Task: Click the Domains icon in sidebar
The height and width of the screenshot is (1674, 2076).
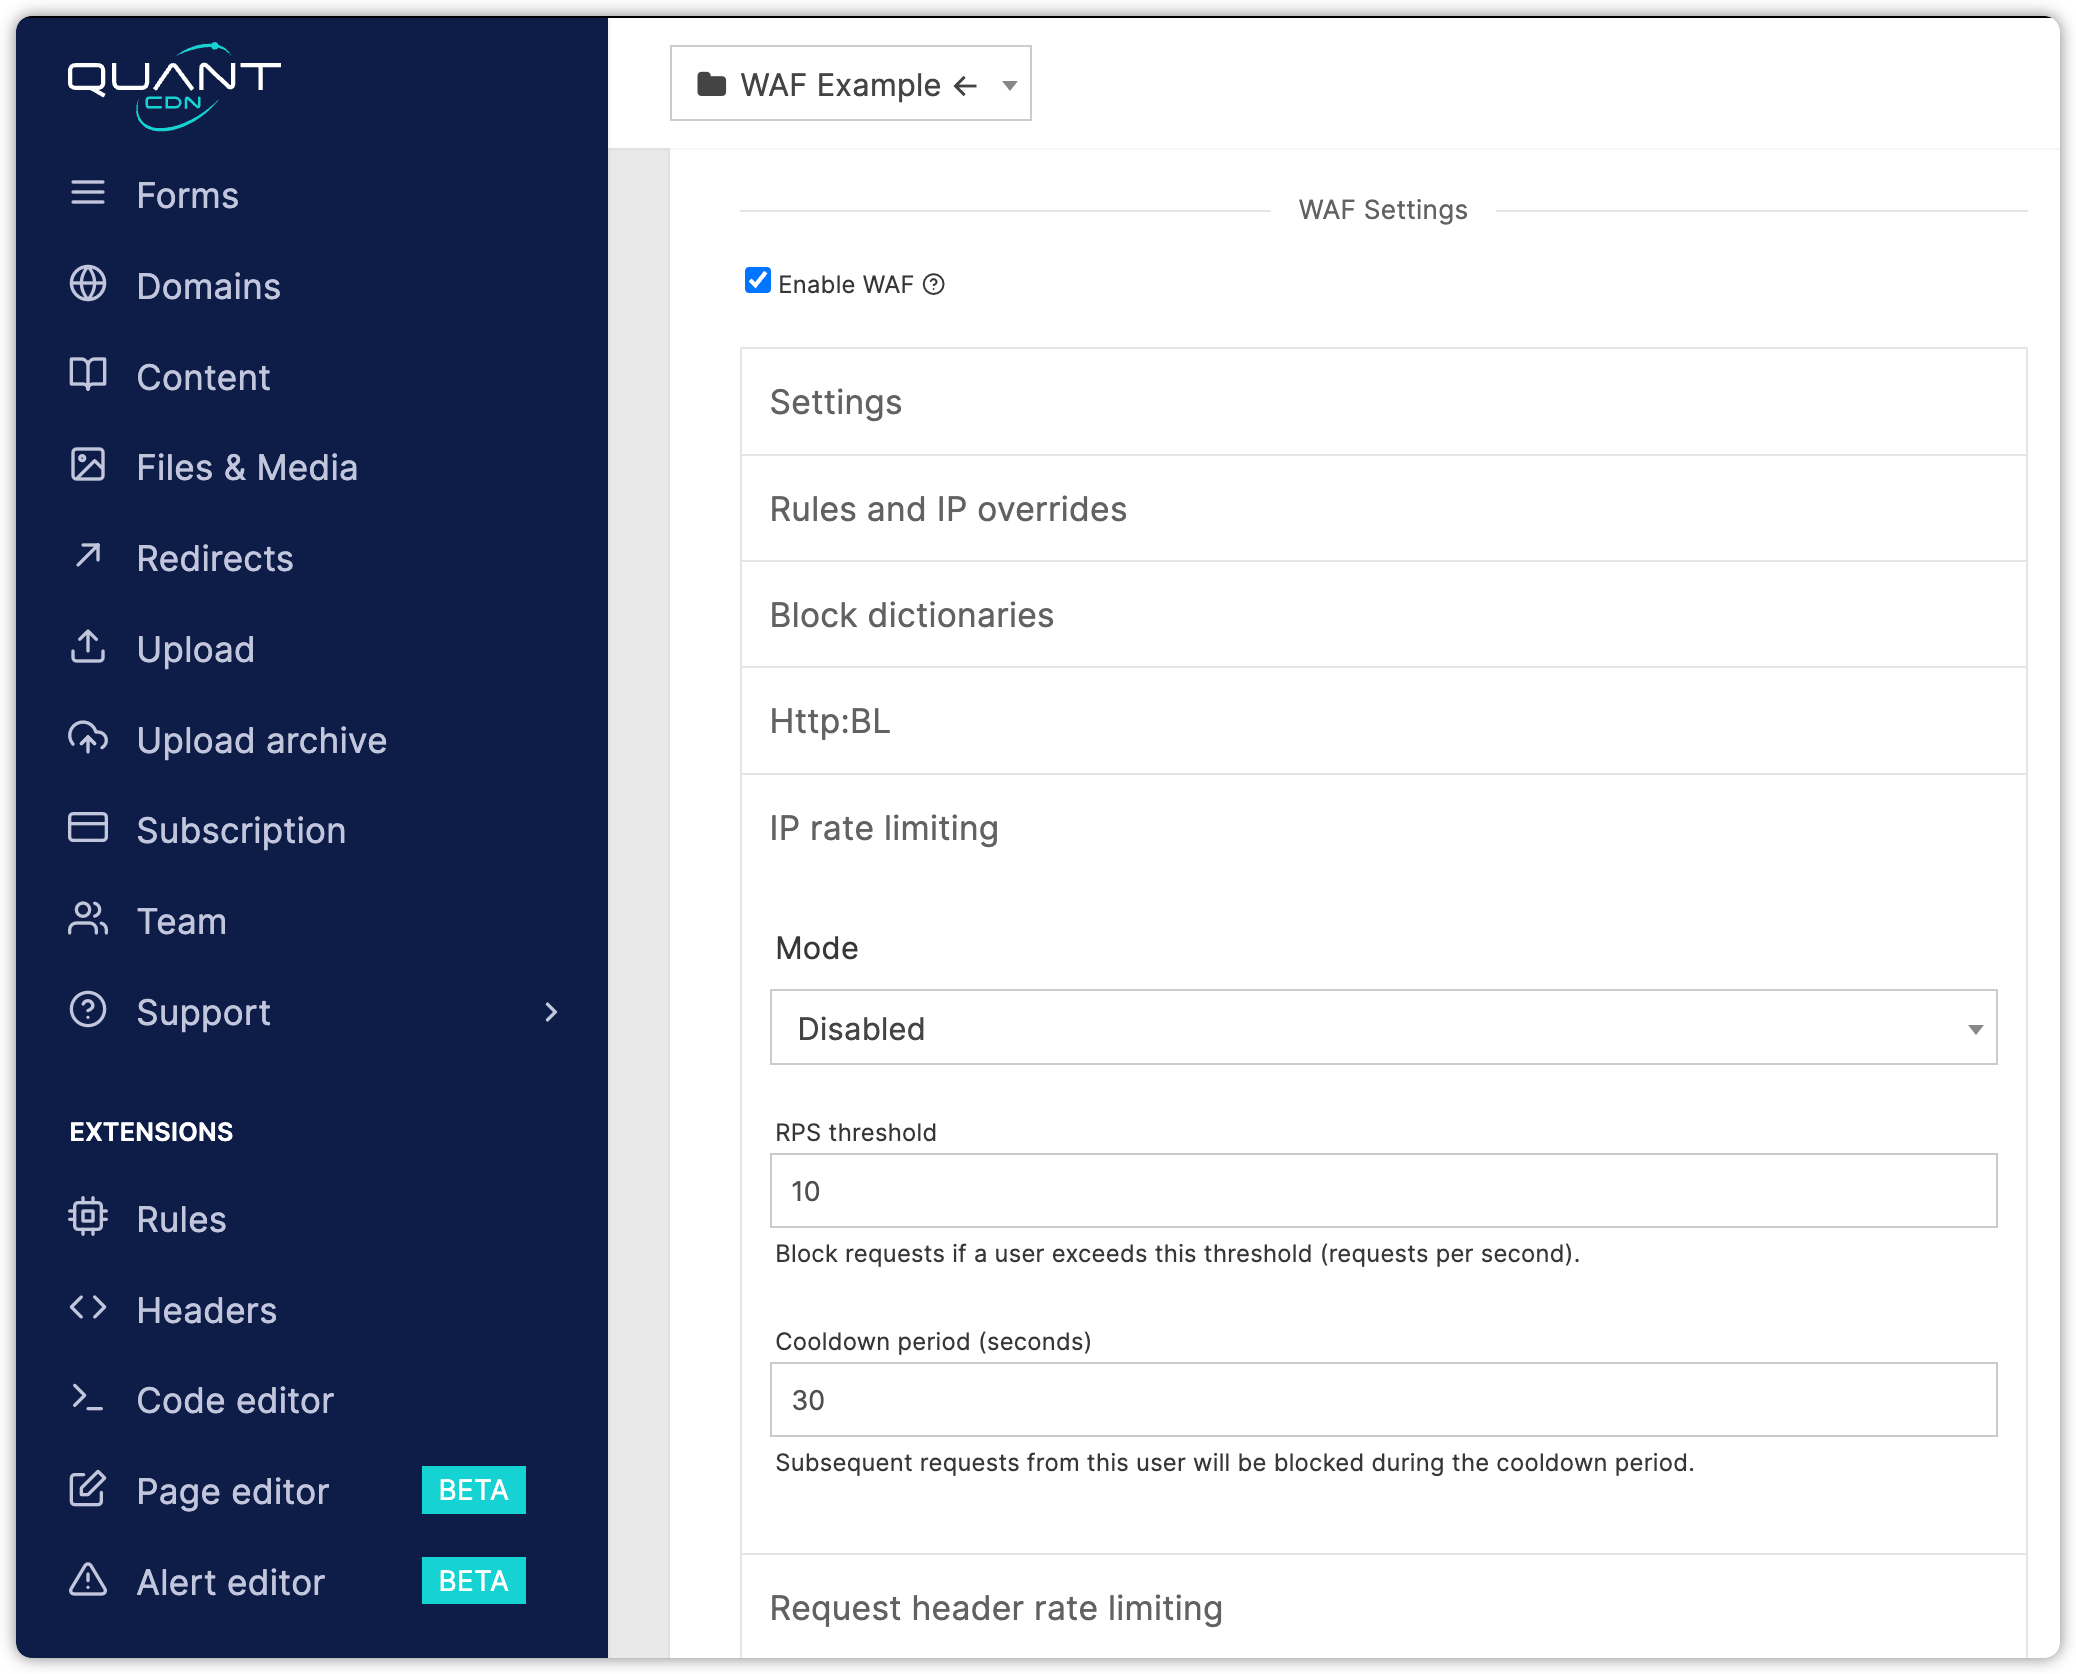Action: coord(87,285)
